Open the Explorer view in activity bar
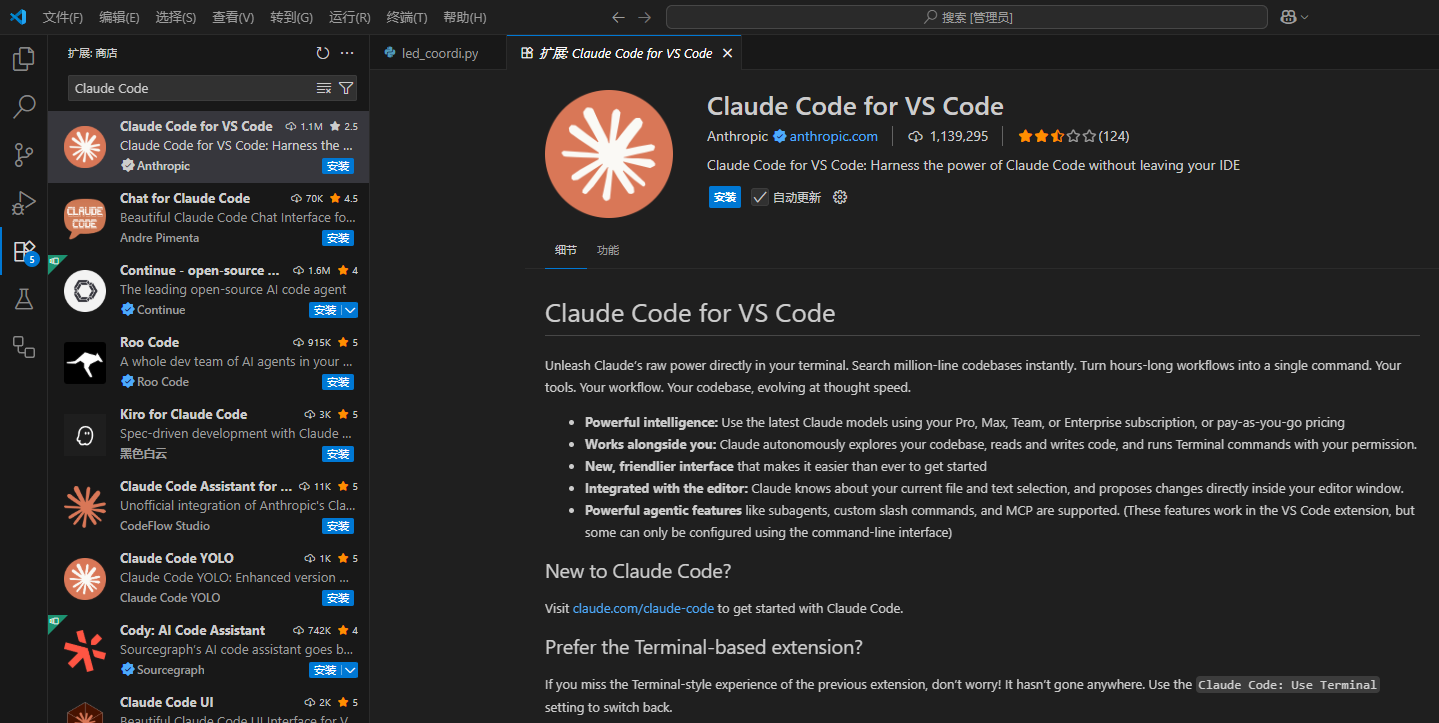Viewport: 1439px width, 723px height. point(24,59)
